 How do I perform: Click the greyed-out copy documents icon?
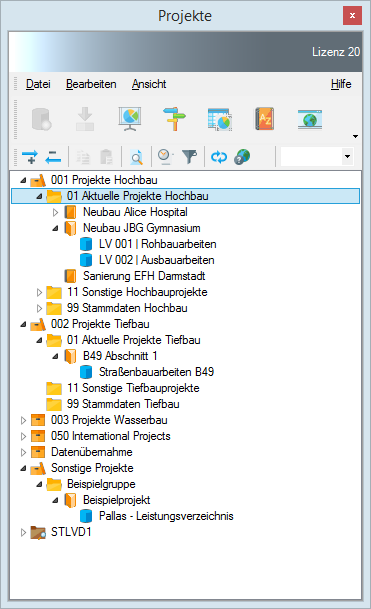point(83,157)
